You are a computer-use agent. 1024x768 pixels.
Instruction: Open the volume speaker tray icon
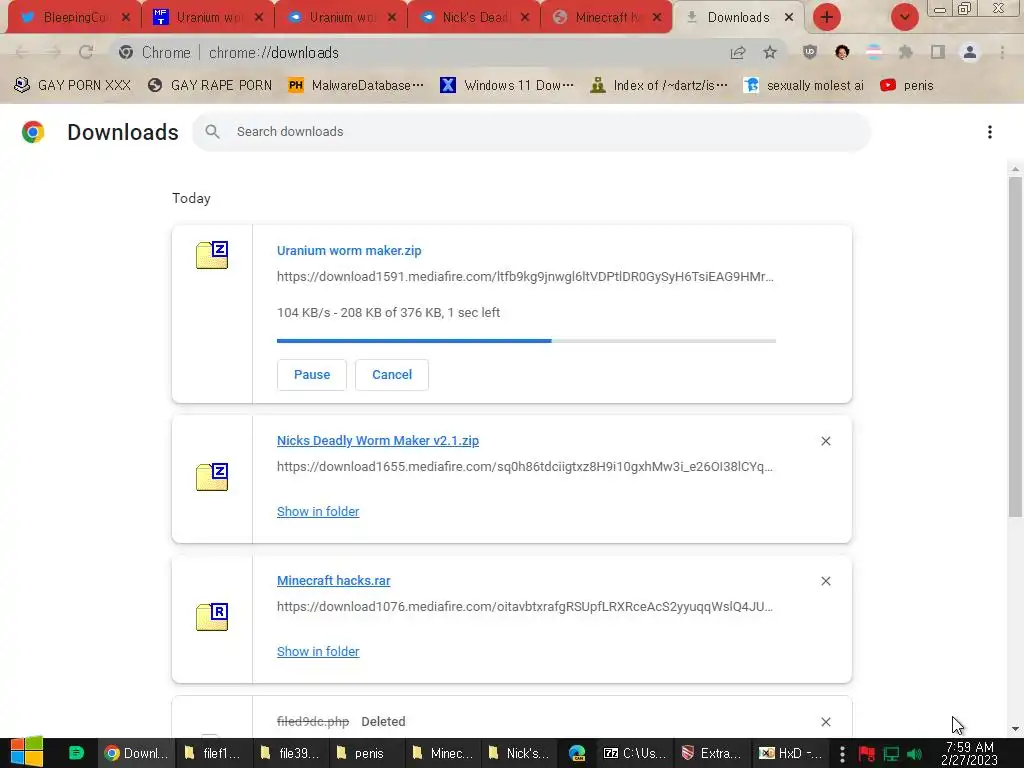915,754
